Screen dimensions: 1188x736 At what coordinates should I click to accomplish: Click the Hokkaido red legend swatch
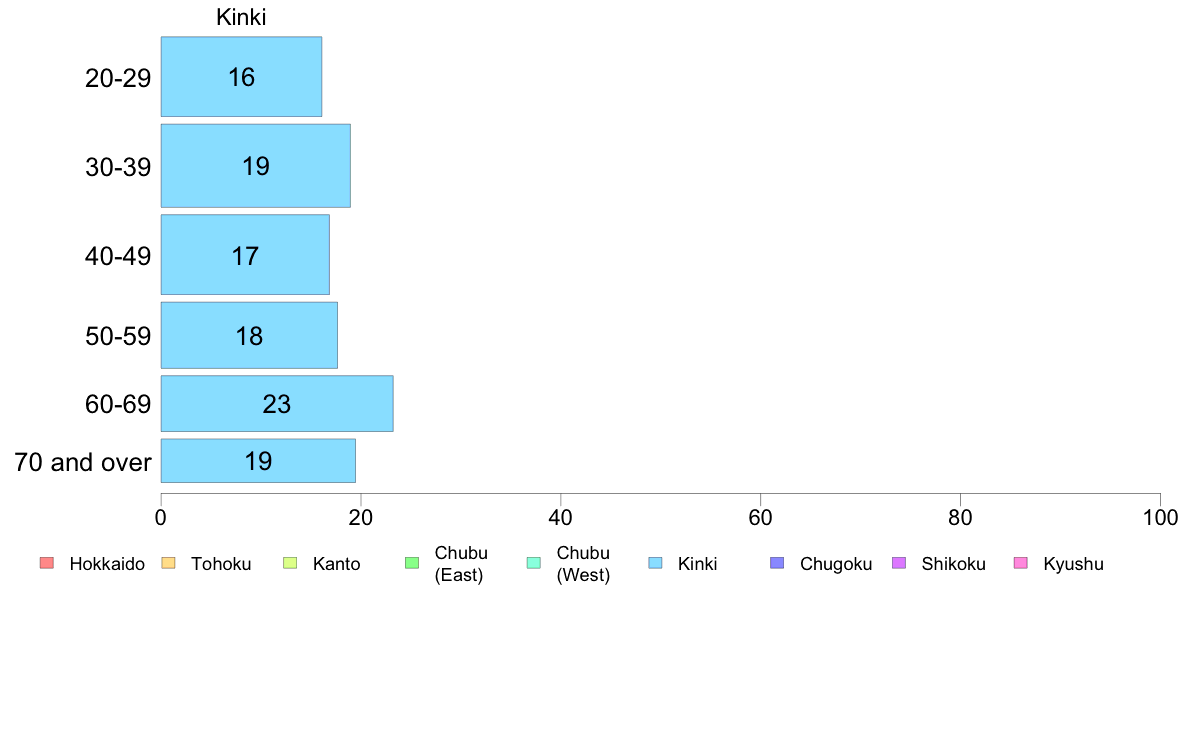(x=47, y=564)
